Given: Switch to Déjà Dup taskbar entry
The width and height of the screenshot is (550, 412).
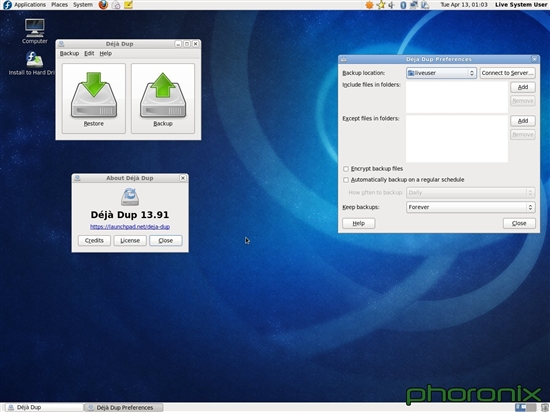Looking at the screenshot, I should 44,407.
